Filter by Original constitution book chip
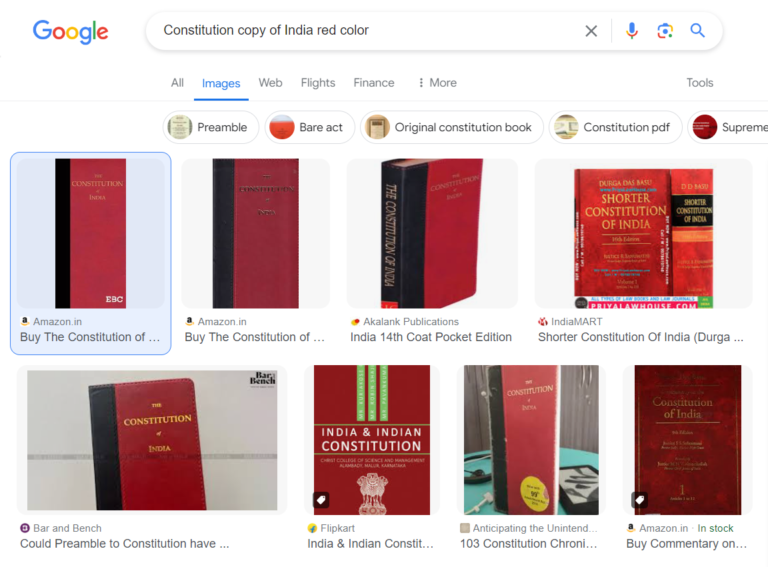This screenshot has height=567, width=768. 452,127
